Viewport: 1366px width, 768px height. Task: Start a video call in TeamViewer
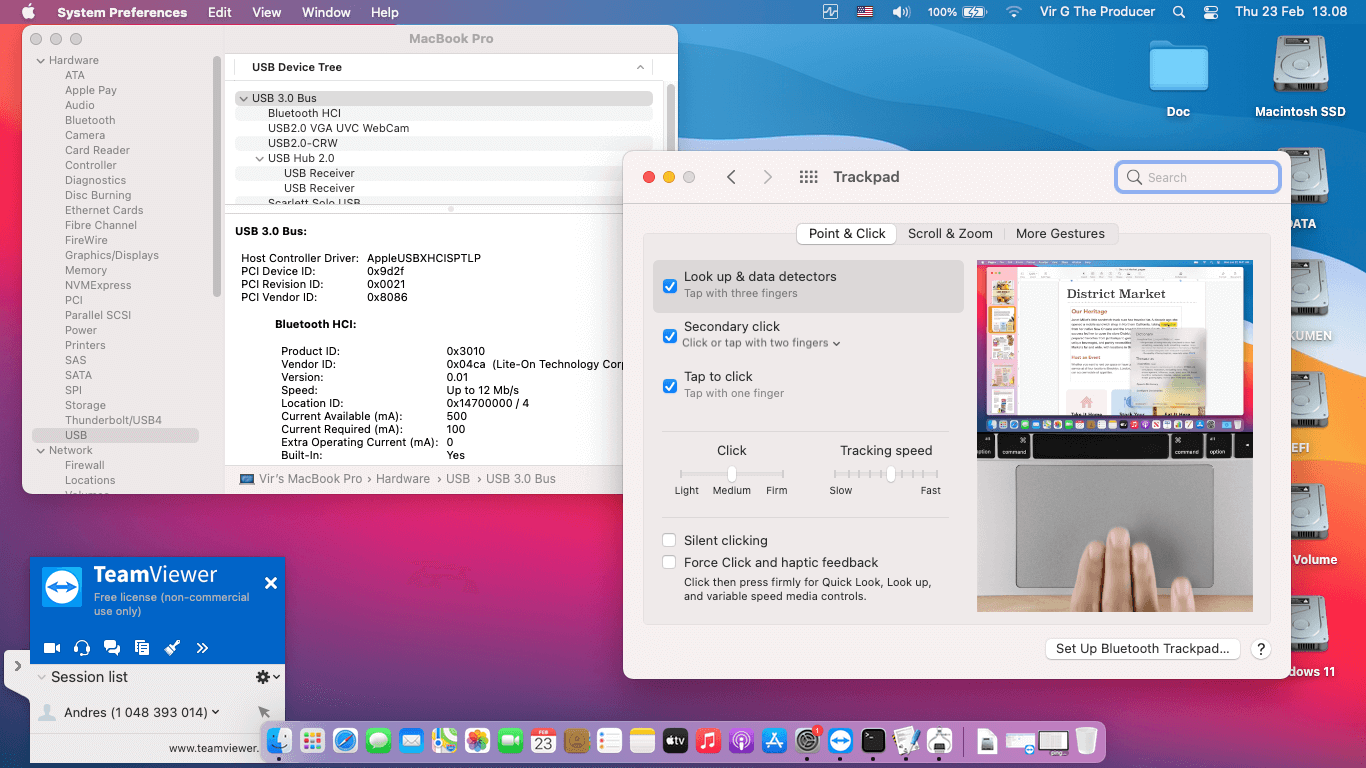(52, 647)
